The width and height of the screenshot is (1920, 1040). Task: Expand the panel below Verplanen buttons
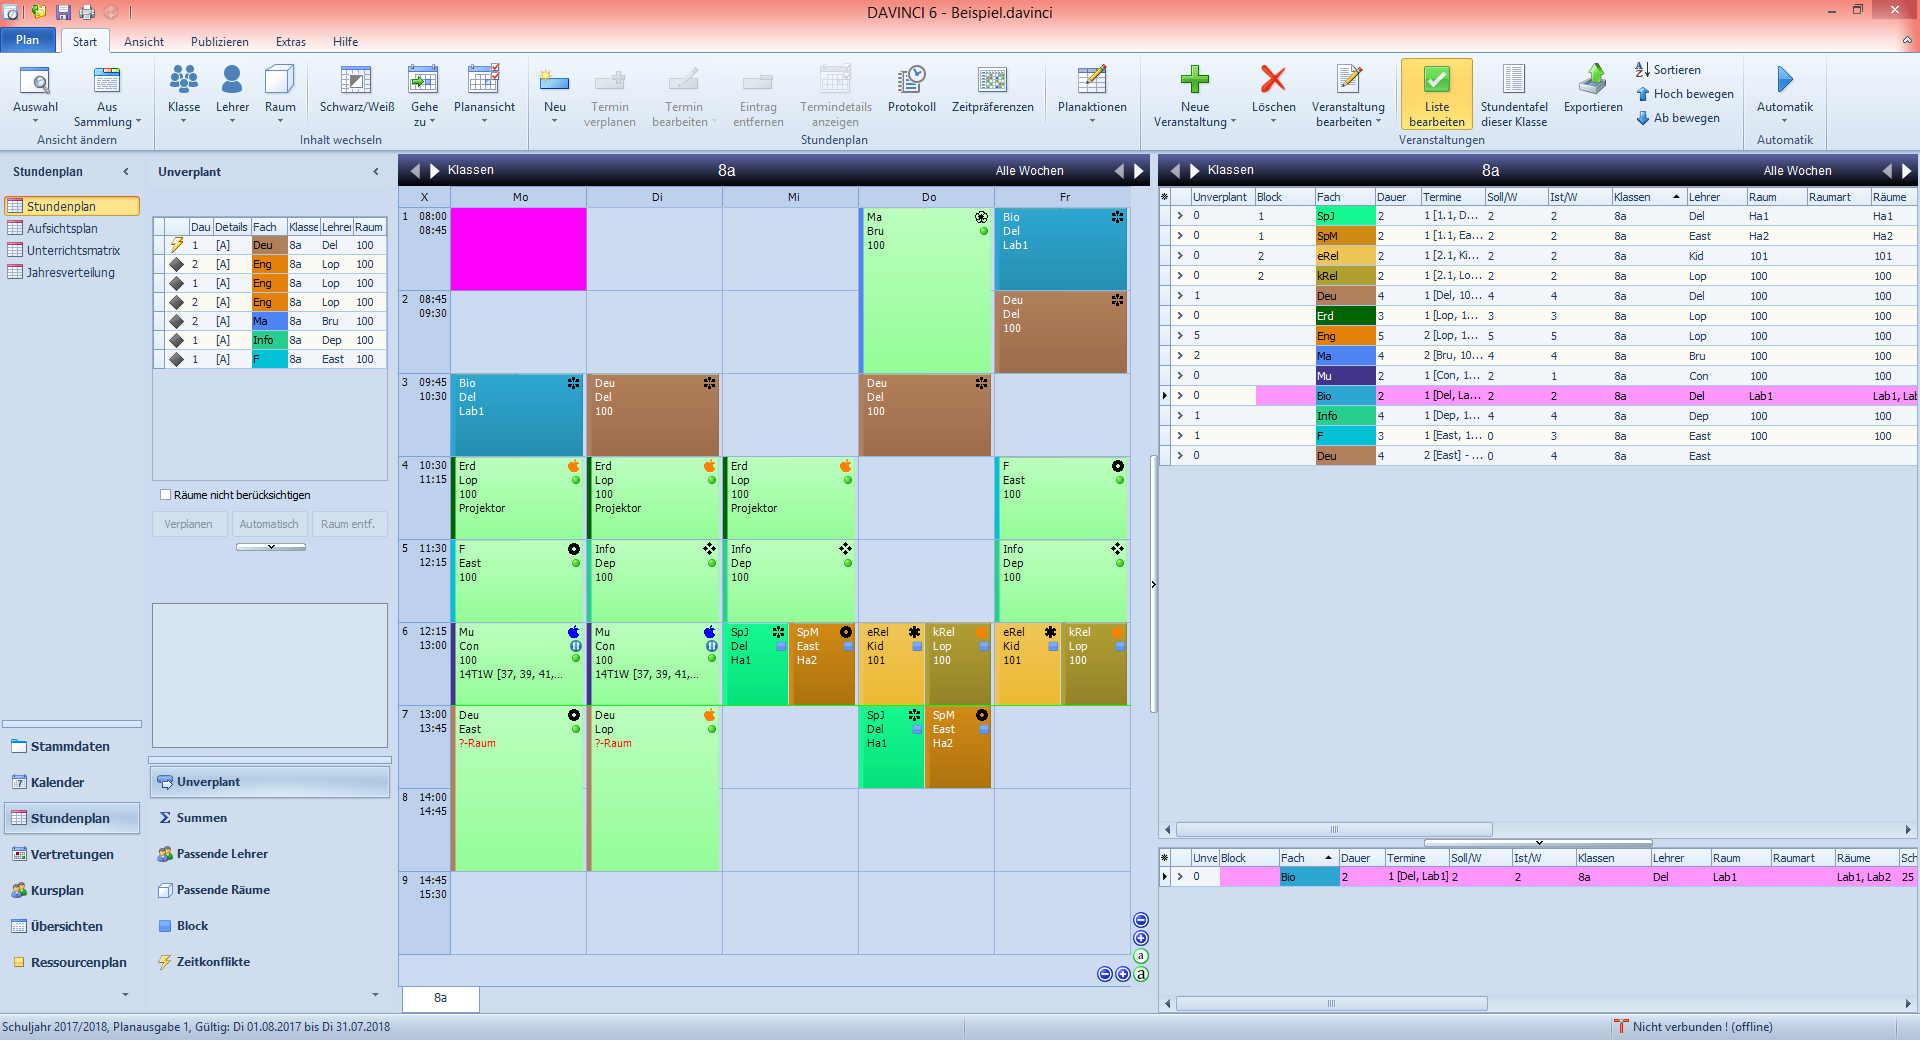271,547
